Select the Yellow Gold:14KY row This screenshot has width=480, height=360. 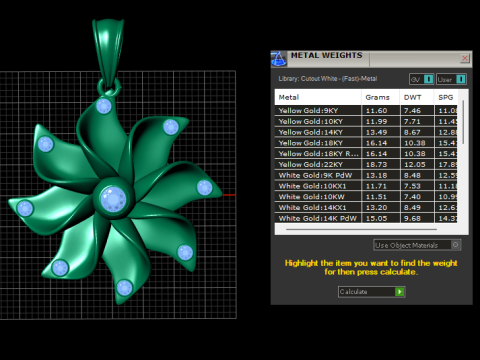point(366,132)
